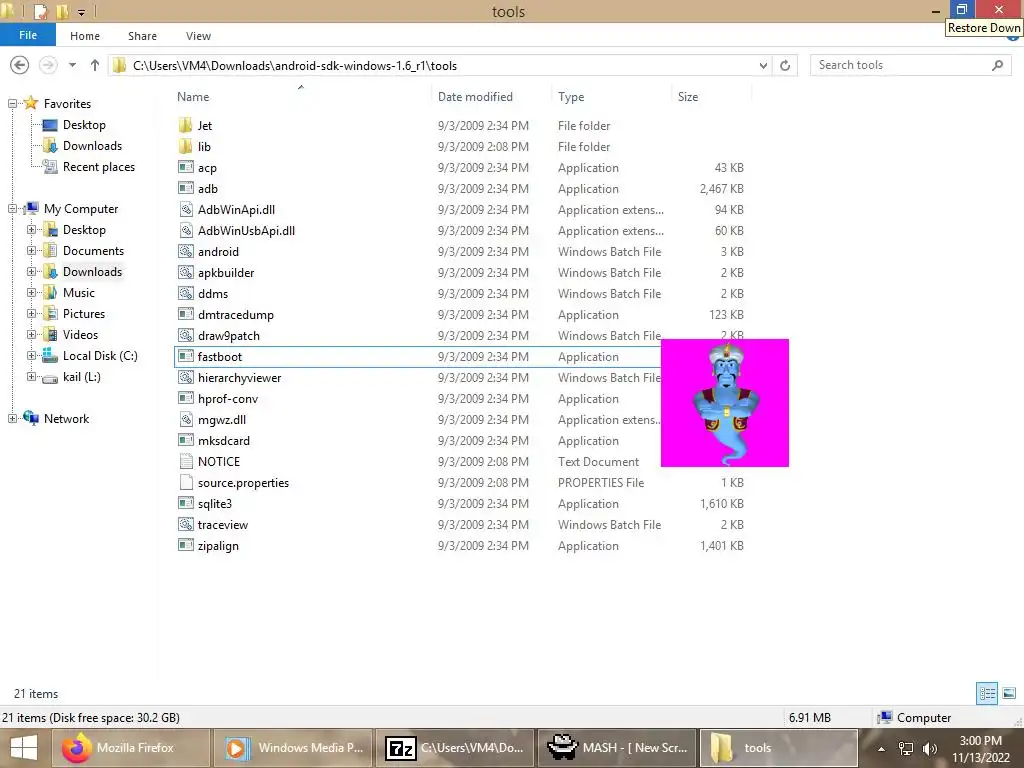Sort files by Date modified column
Image resolution: width=1024 pixels, height=768 pixels.
(475, 97)
